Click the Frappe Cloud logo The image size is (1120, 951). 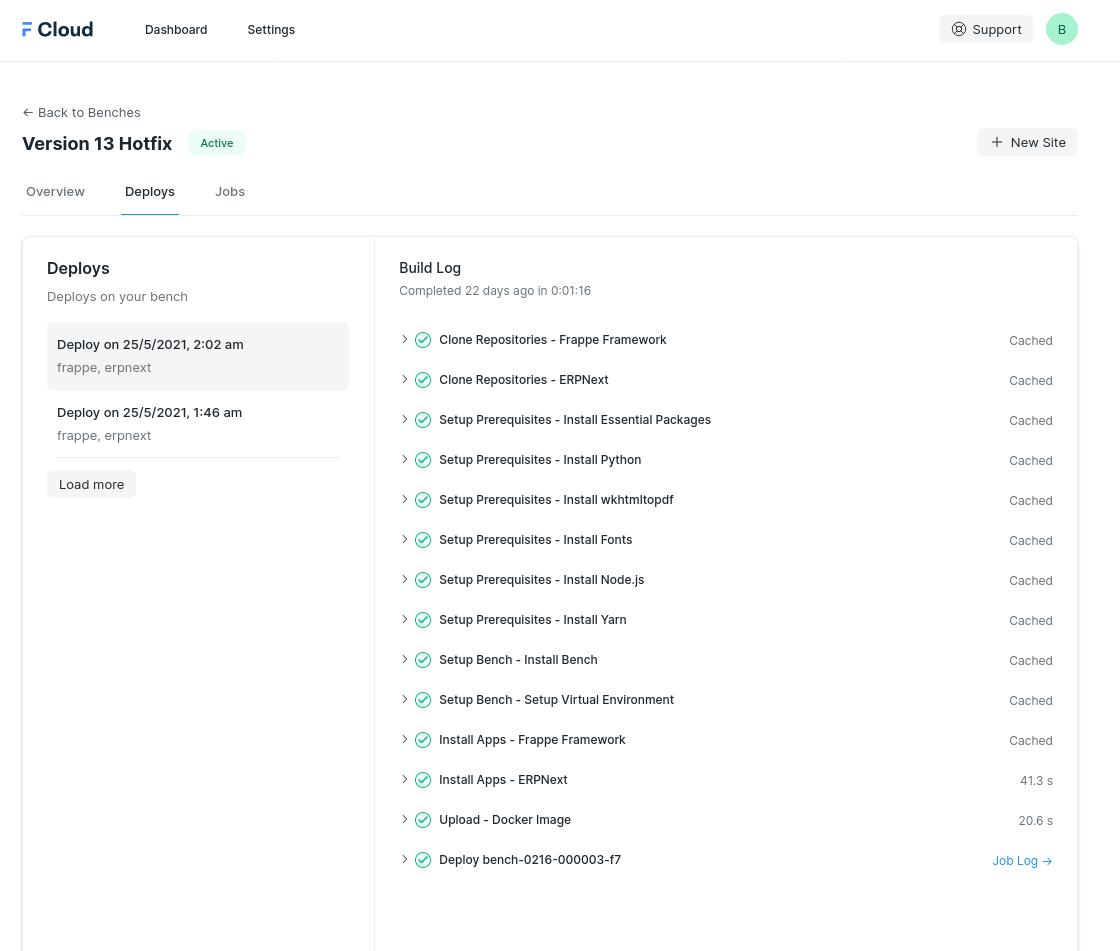click(x=57, y=29)
